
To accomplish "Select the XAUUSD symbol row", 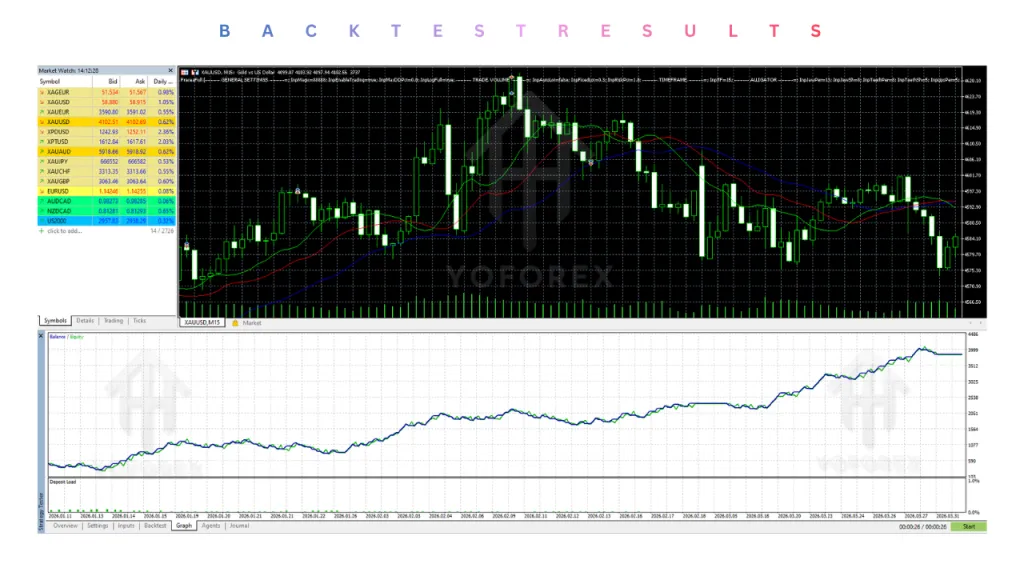I will tap(106, 122).
